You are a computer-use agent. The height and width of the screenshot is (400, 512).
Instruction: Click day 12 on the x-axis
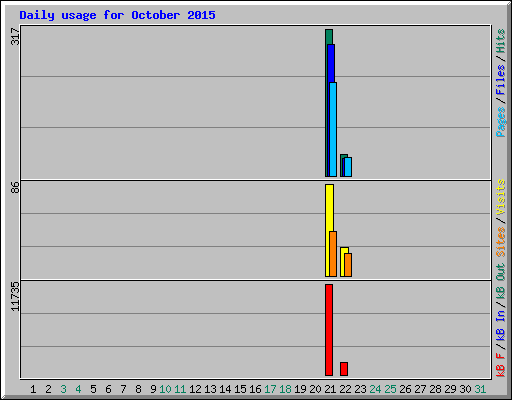195,389
